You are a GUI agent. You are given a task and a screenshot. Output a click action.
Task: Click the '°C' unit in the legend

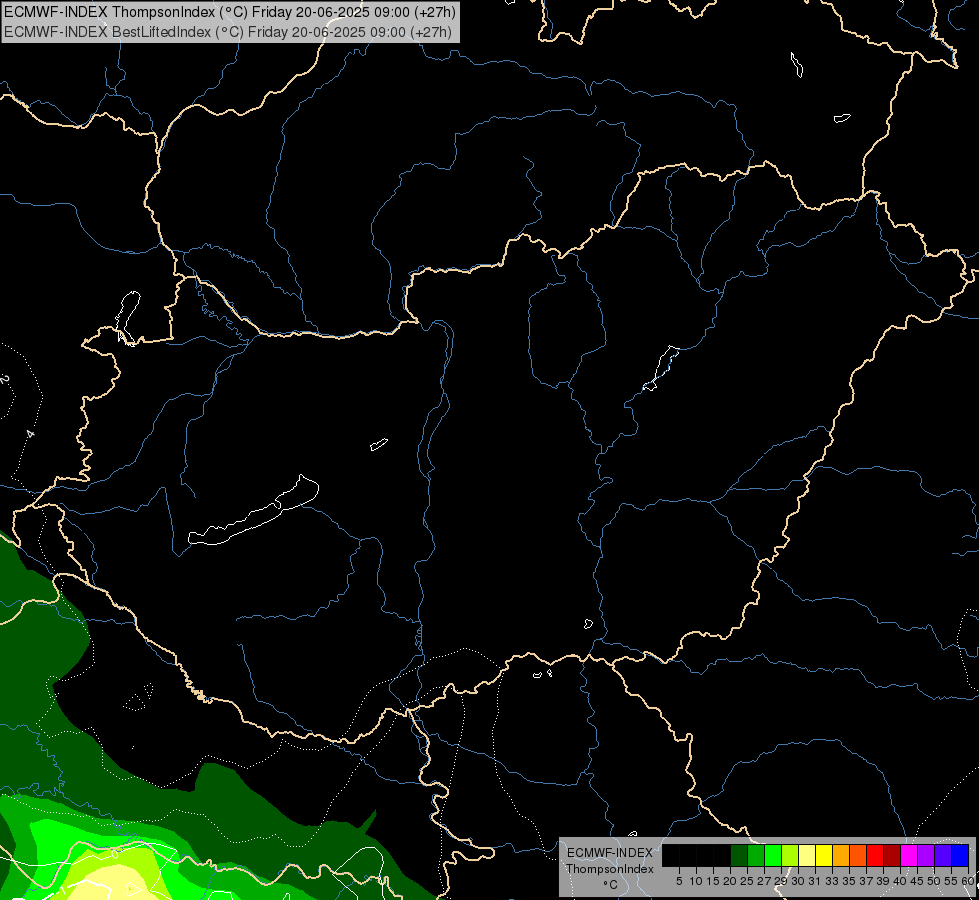click(x=611, y=885)
